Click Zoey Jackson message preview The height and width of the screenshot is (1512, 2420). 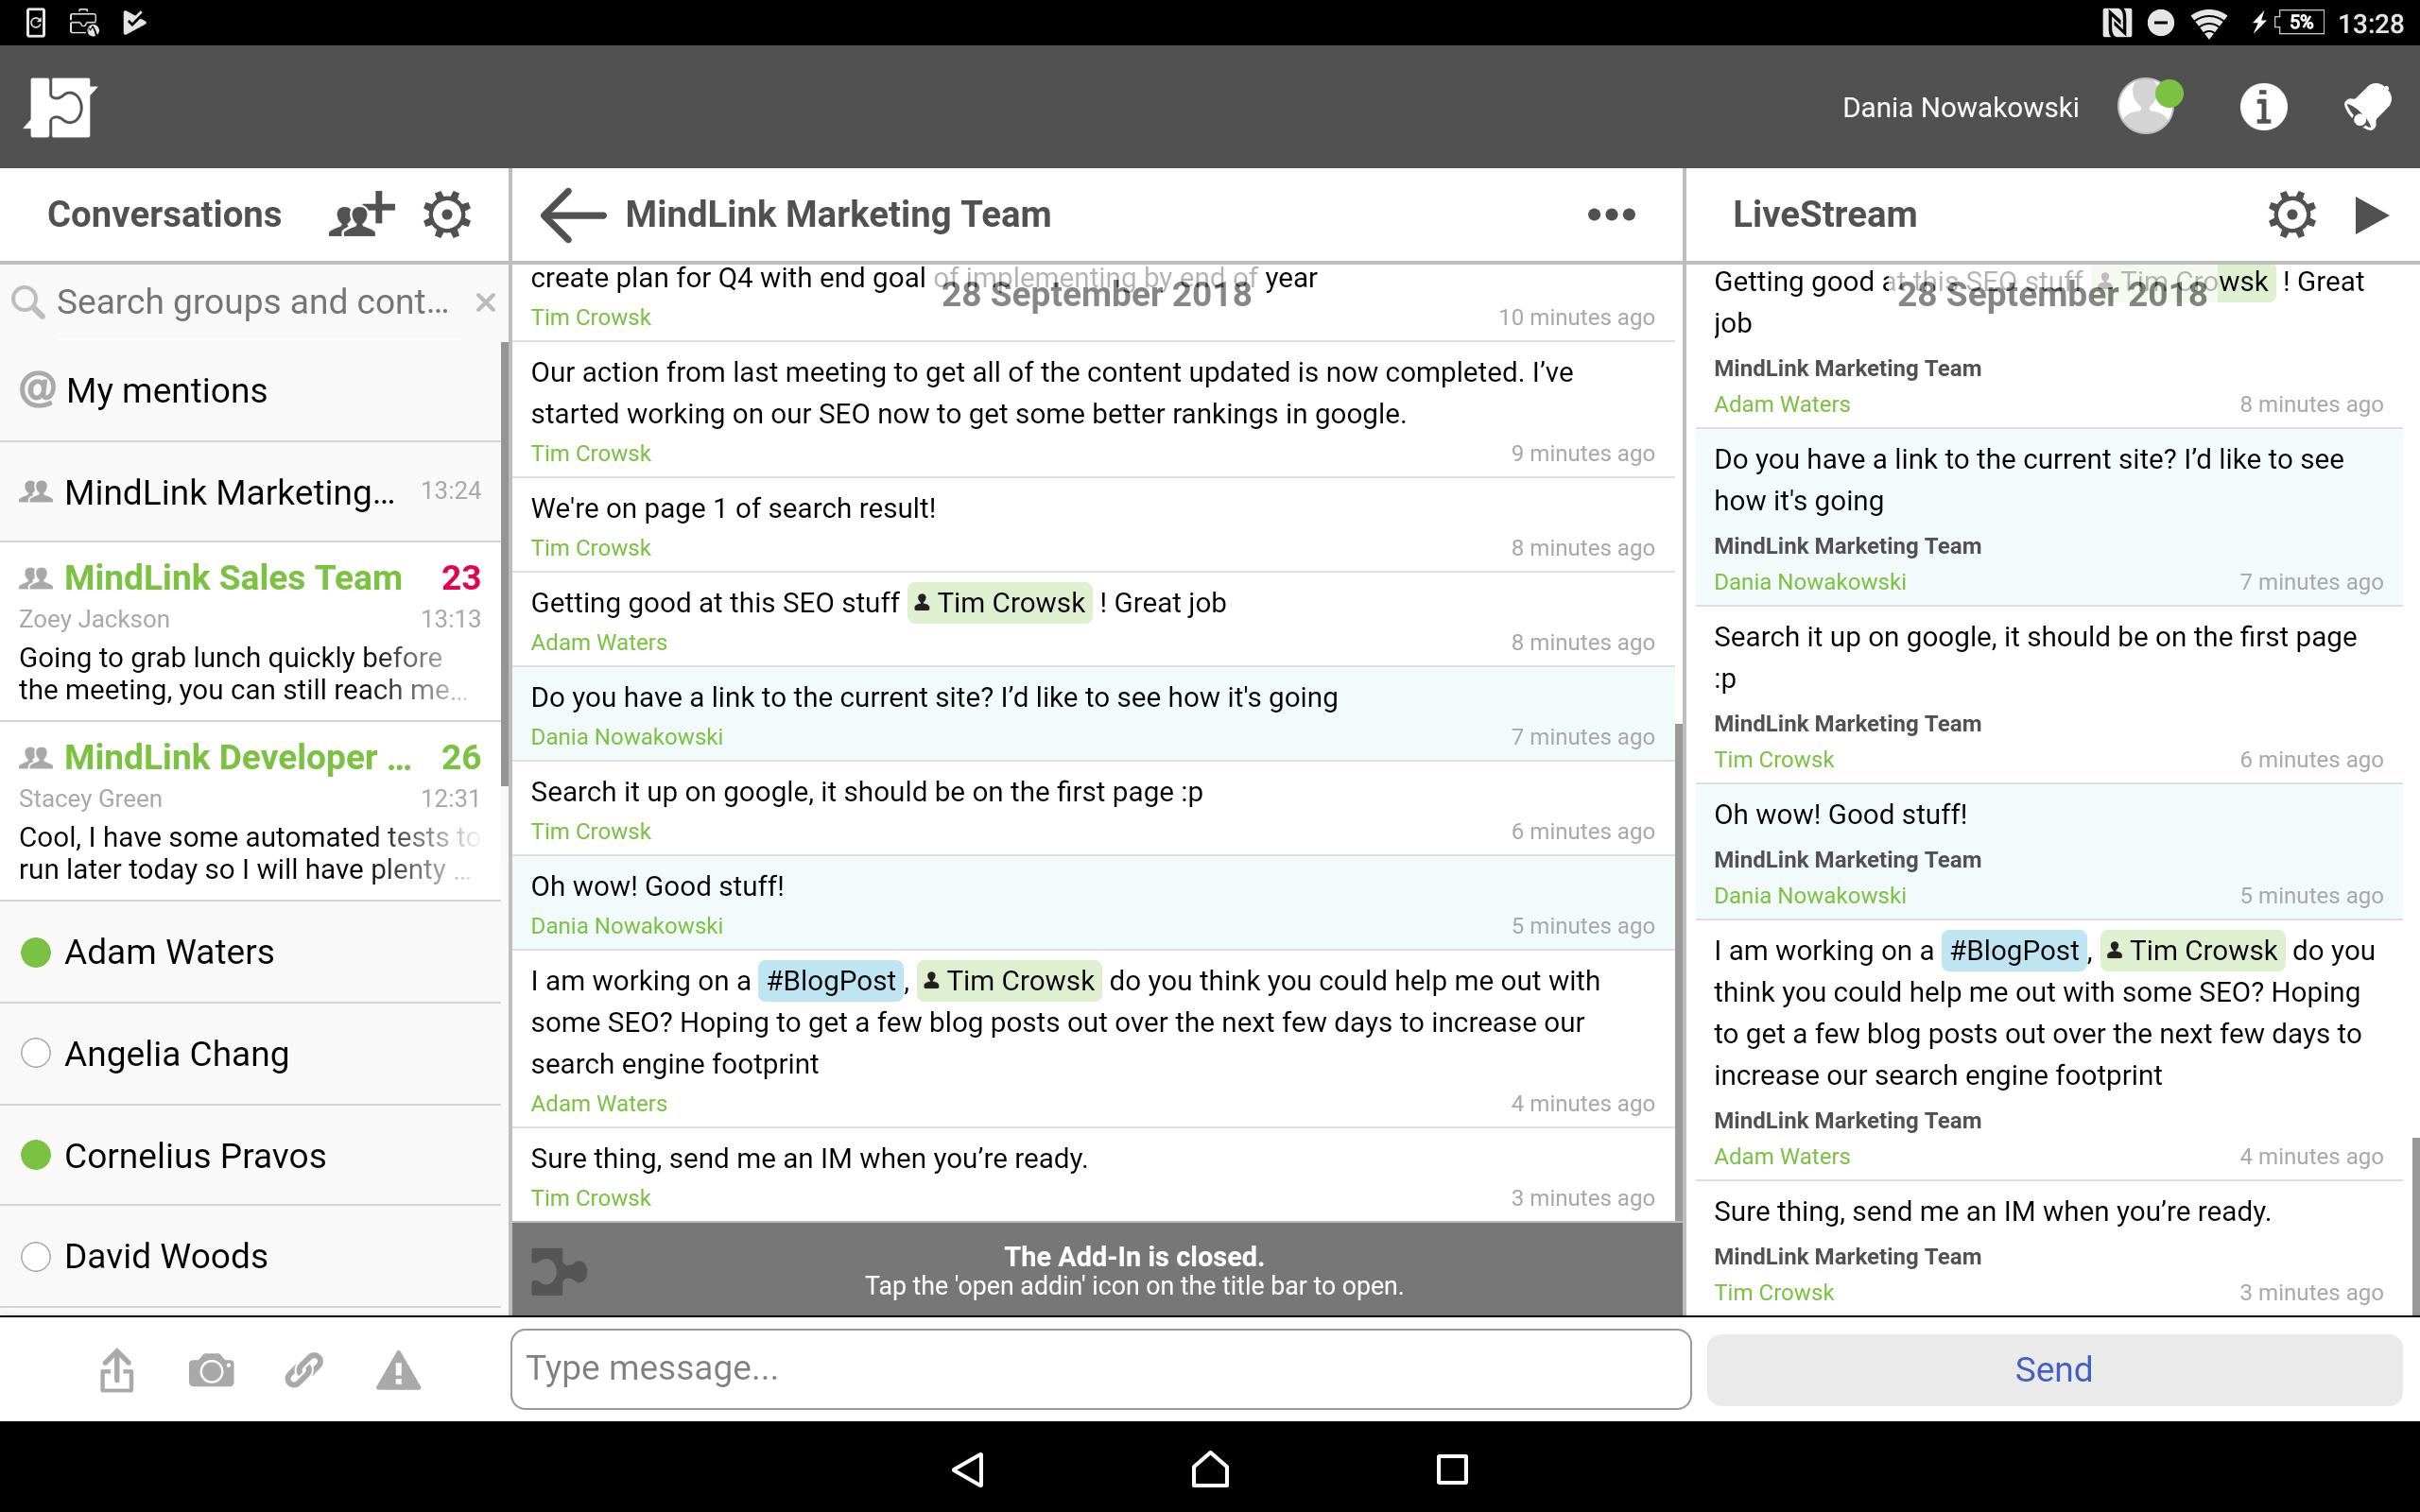(243, 673)
